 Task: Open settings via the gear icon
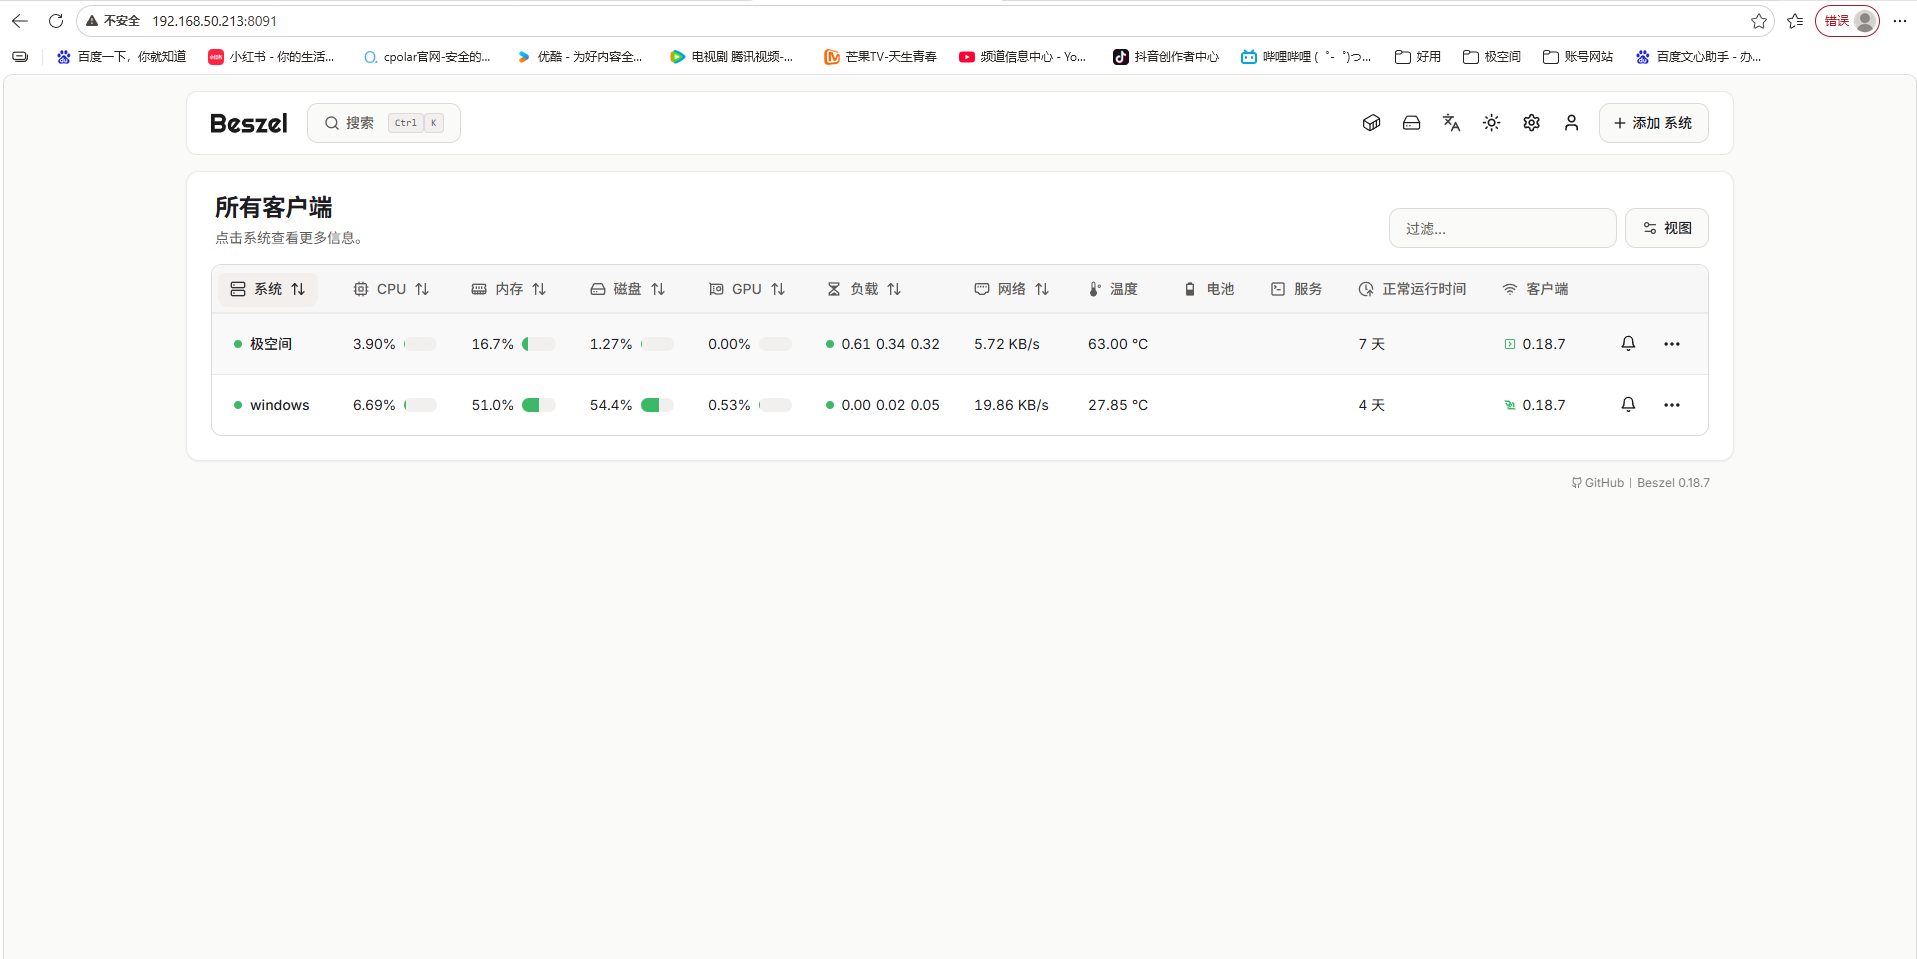(x=1531, y=123)
